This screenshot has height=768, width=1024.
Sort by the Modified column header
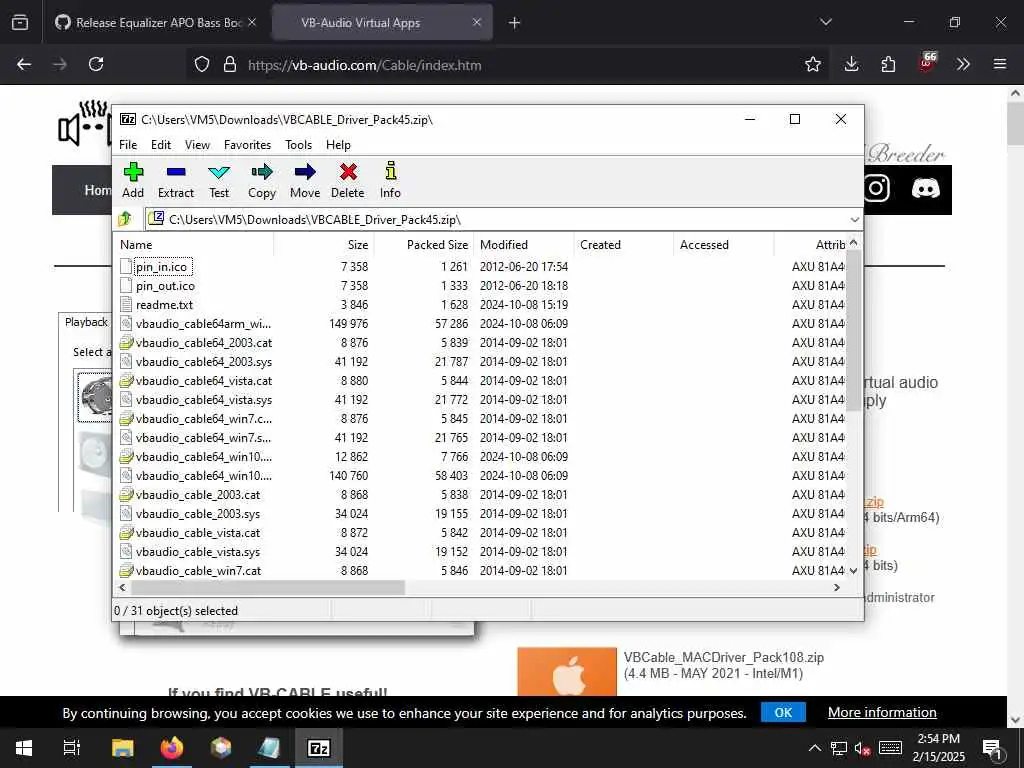click(x=524, y=245)
